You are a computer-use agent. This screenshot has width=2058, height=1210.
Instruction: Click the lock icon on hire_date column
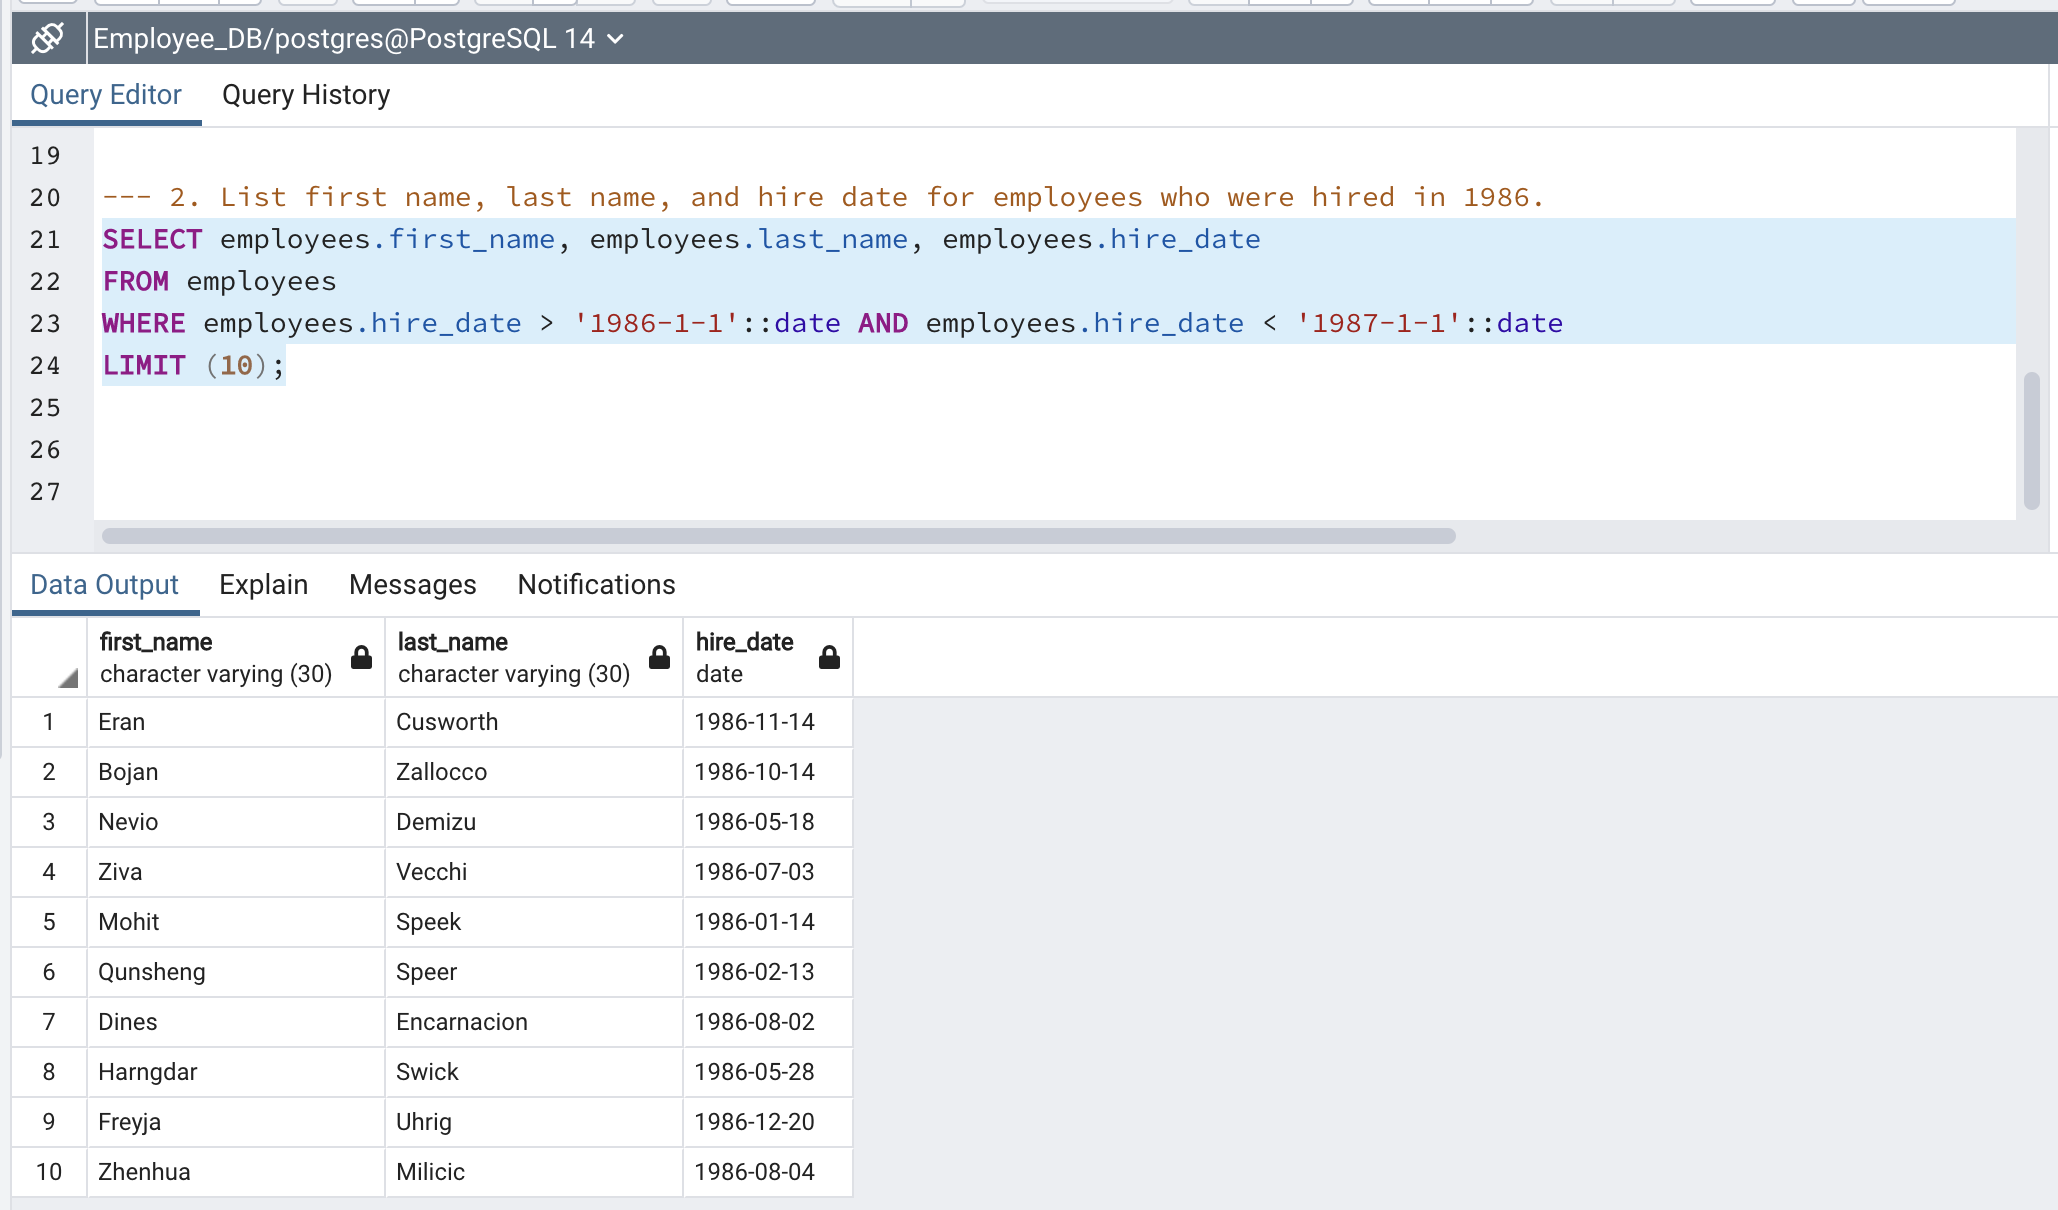(x=830, y=657)
